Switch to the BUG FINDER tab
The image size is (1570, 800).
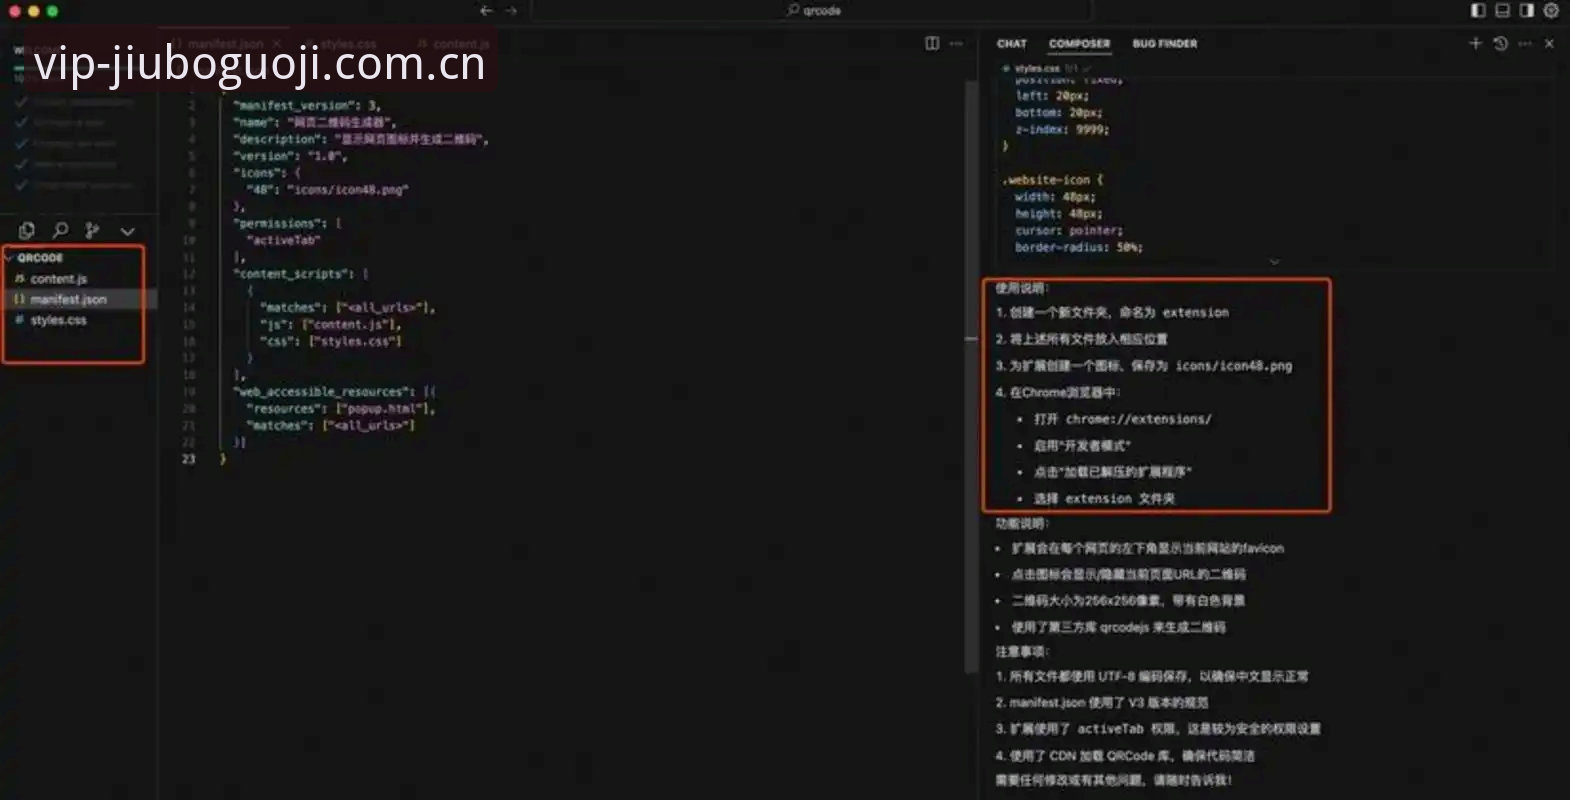(x=1164, y=44)
